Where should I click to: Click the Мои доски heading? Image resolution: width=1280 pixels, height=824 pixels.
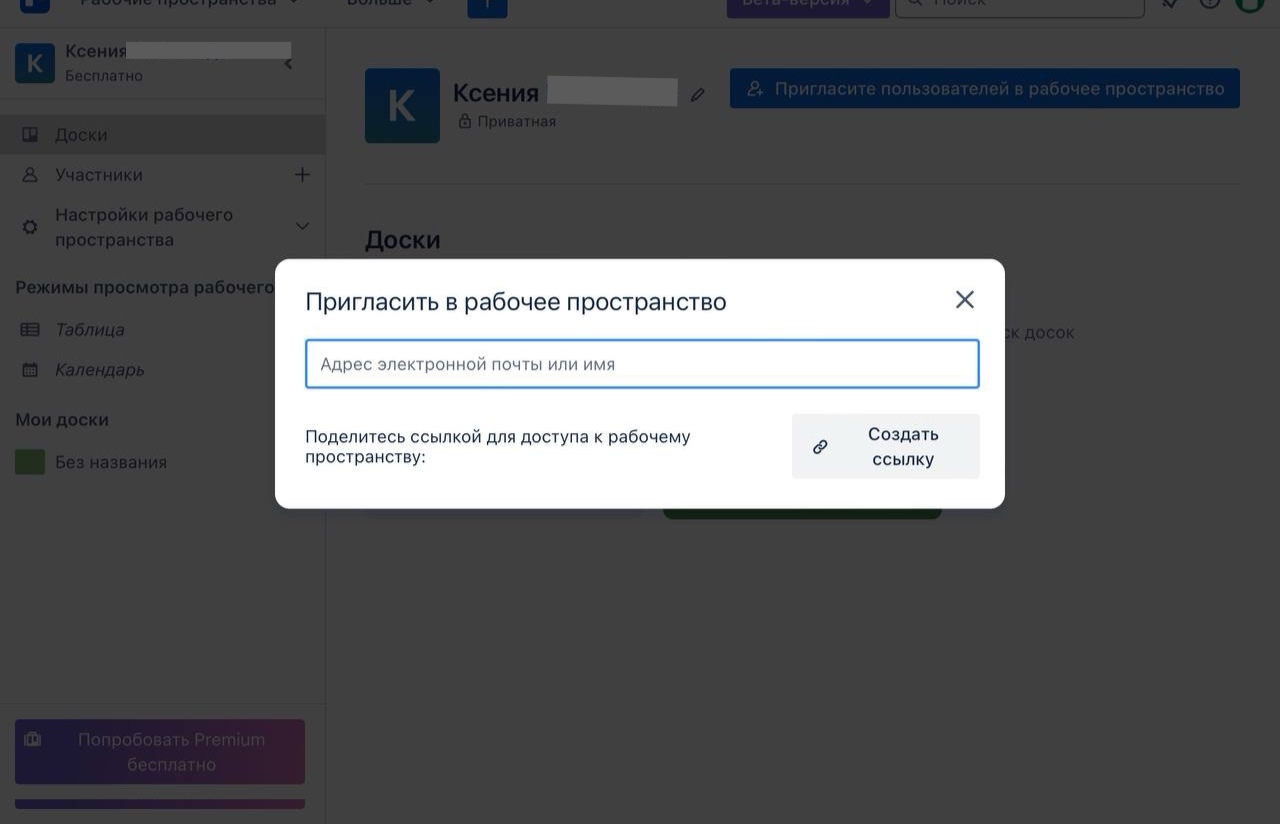pos(62,420)
